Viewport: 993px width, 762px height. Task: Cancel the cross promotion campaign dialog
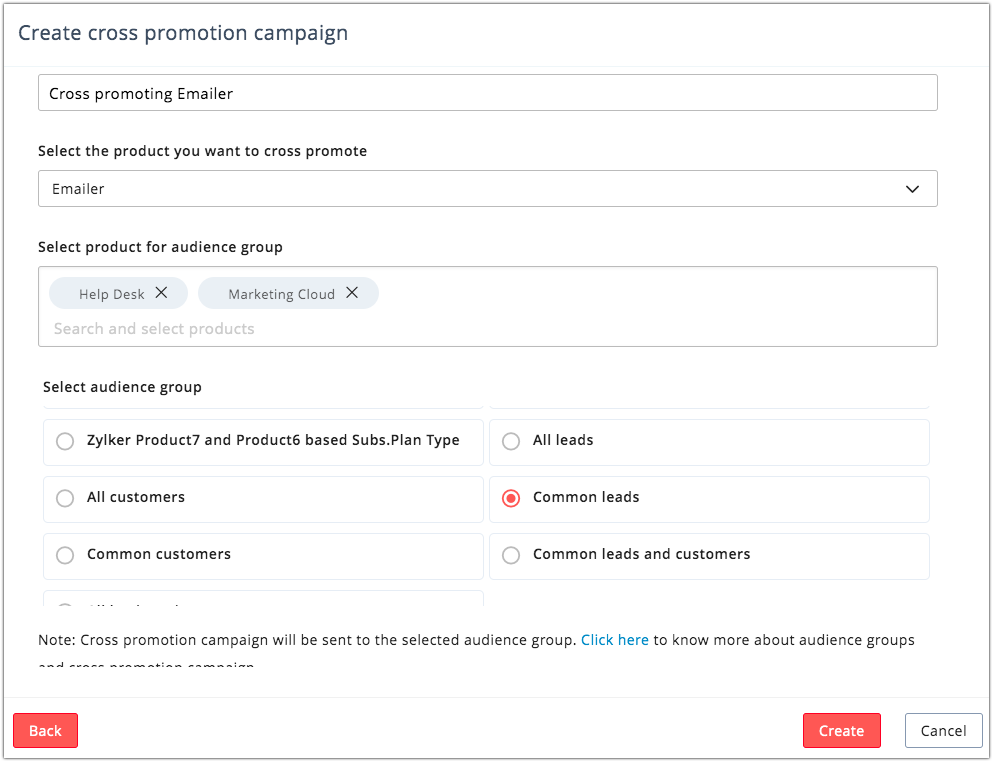click(x=943, y=731)
